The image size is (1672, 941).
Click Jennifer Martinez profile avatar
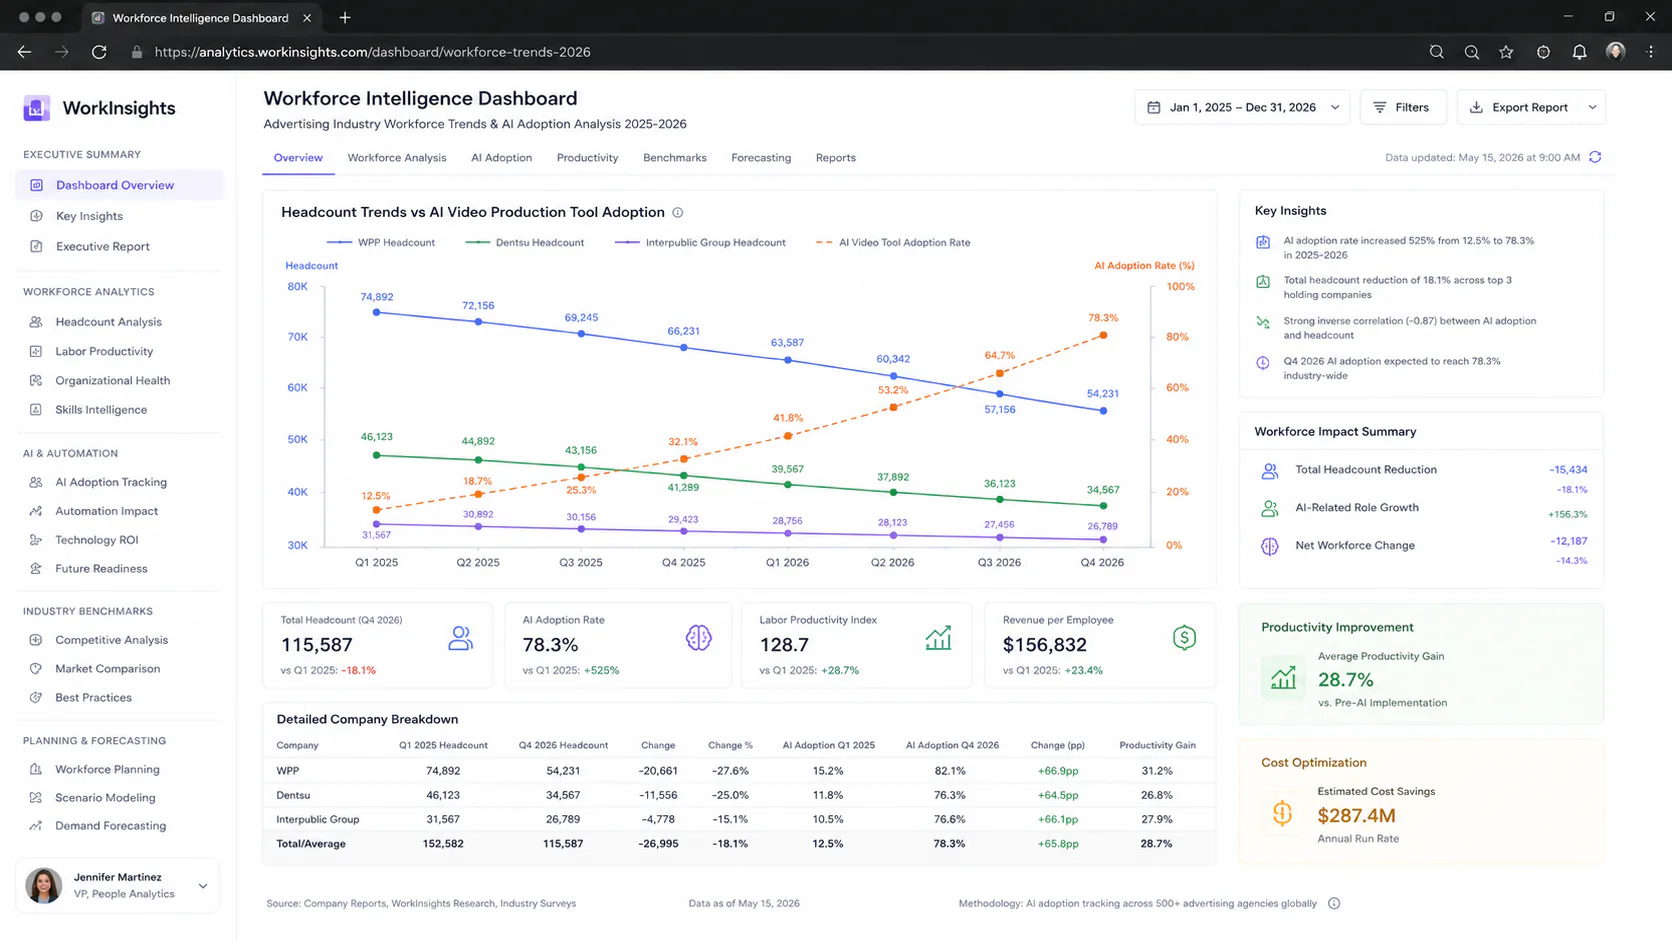point(44,885)
